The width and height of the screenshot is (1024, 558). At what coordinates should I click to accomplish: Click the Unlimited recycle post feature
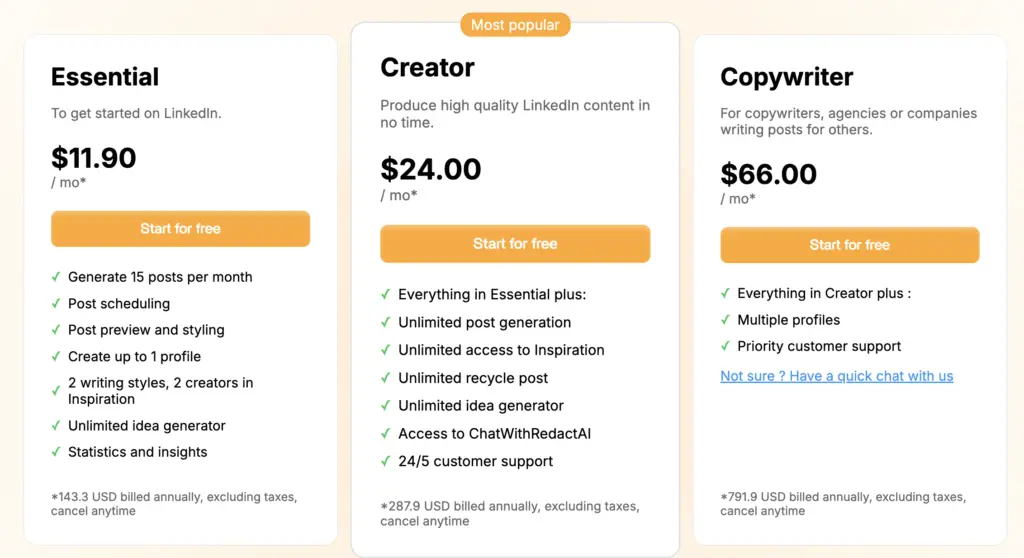pos(473,378)
